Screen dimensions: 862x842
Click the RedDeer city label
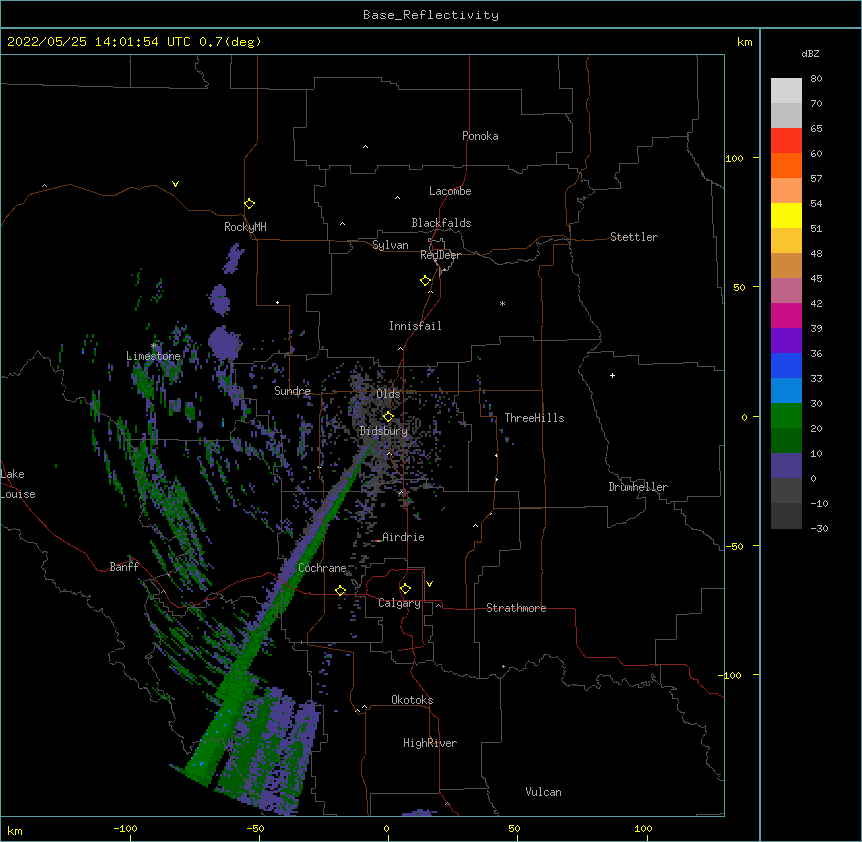point(440,255)
